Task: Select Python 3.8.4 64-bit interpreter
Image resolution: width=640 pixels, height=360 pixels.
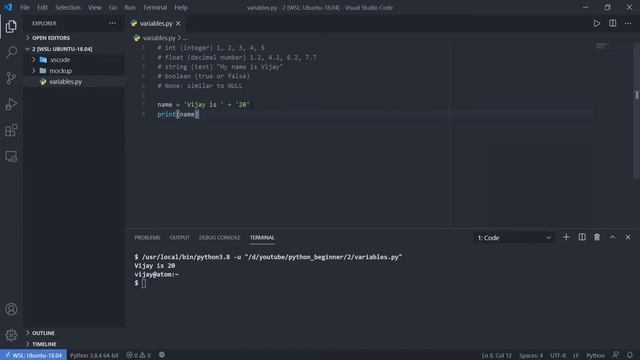Action: pos(94,355)
